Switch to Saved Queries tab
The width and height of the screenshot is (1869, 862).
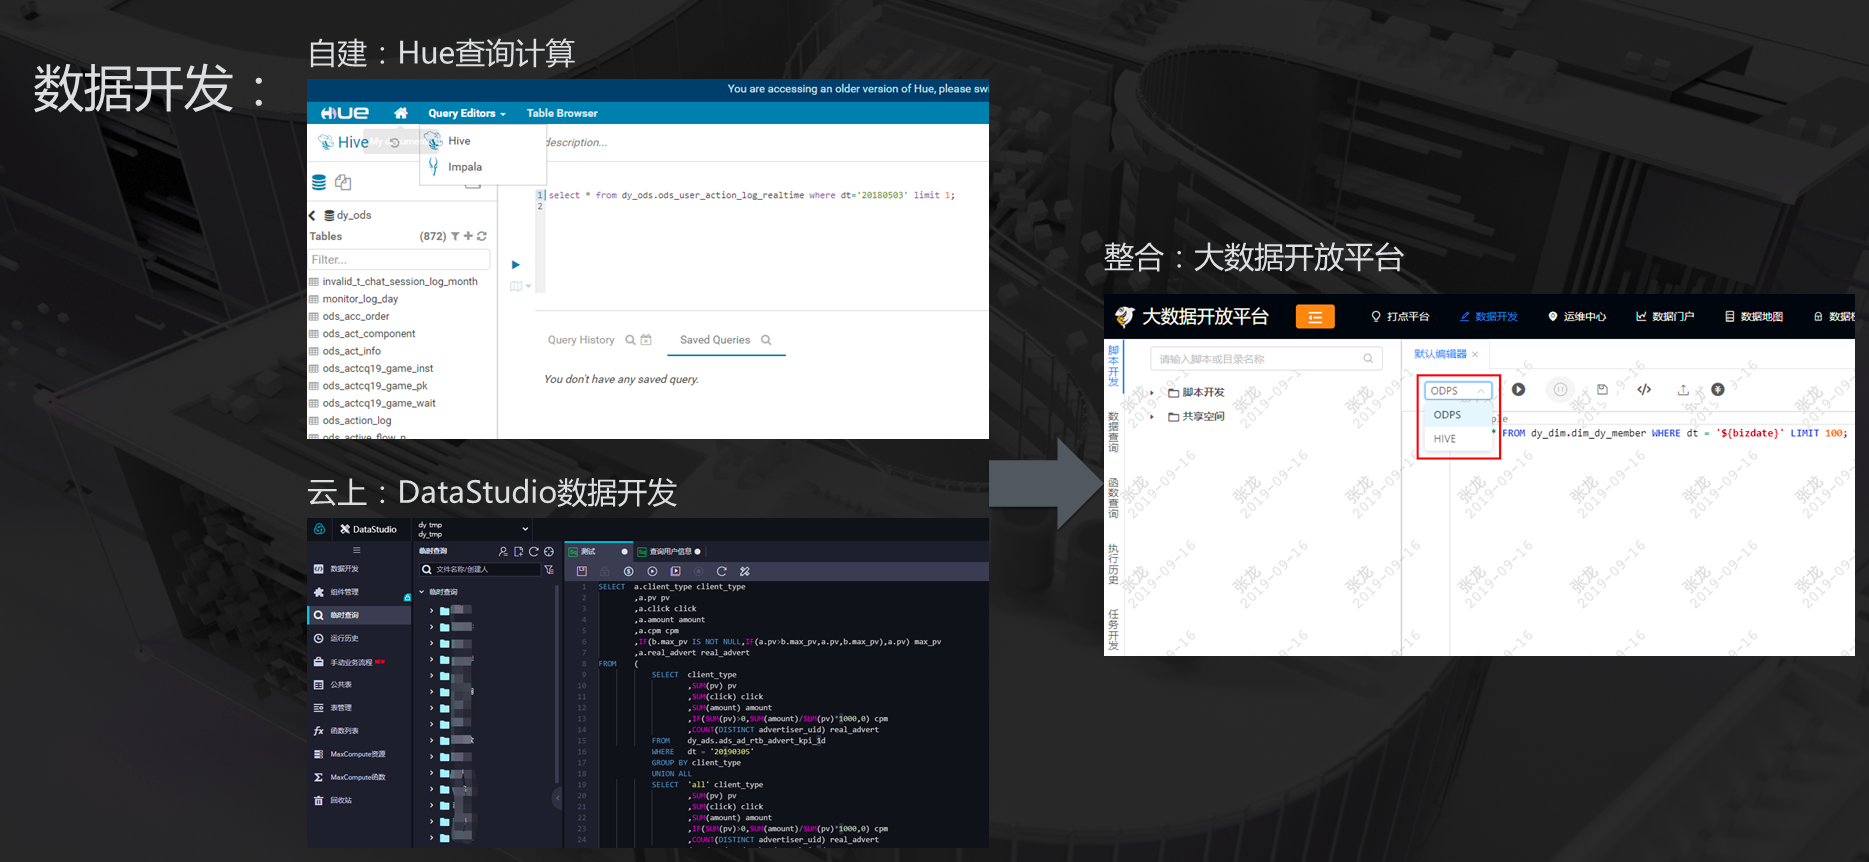(715, 340)
